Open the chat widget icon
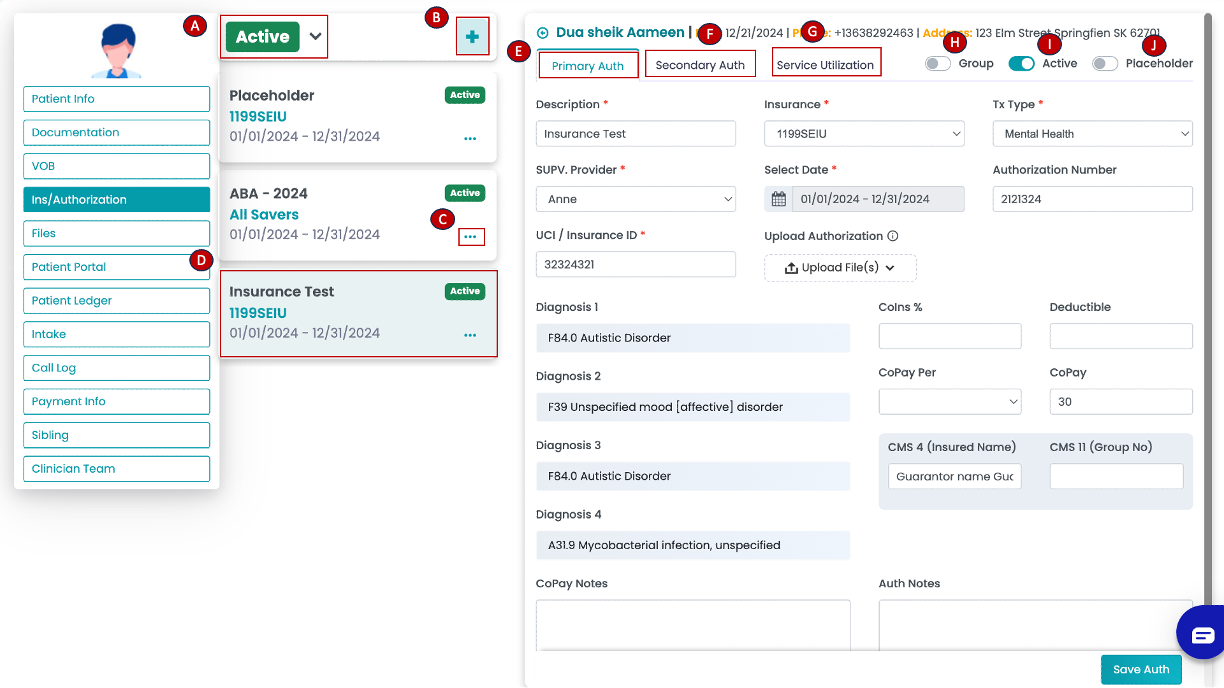Screen dimensions: 1224x688 point(1202,634)
